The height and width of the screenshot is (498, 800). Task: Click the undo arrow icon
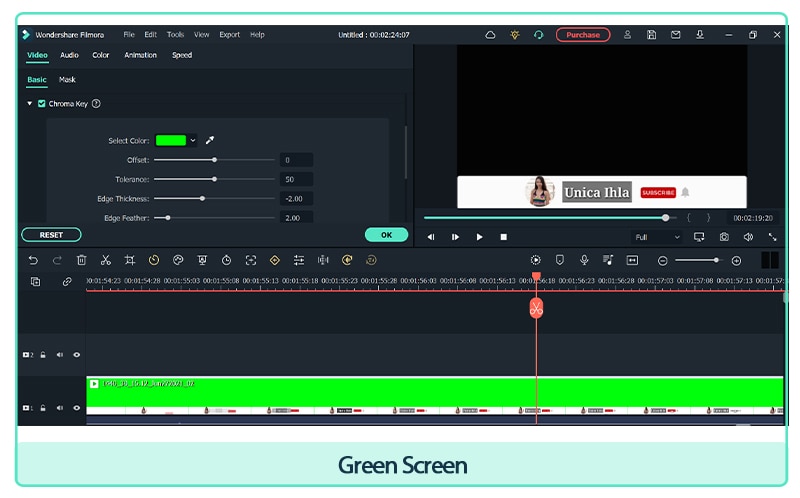point(33,260)
